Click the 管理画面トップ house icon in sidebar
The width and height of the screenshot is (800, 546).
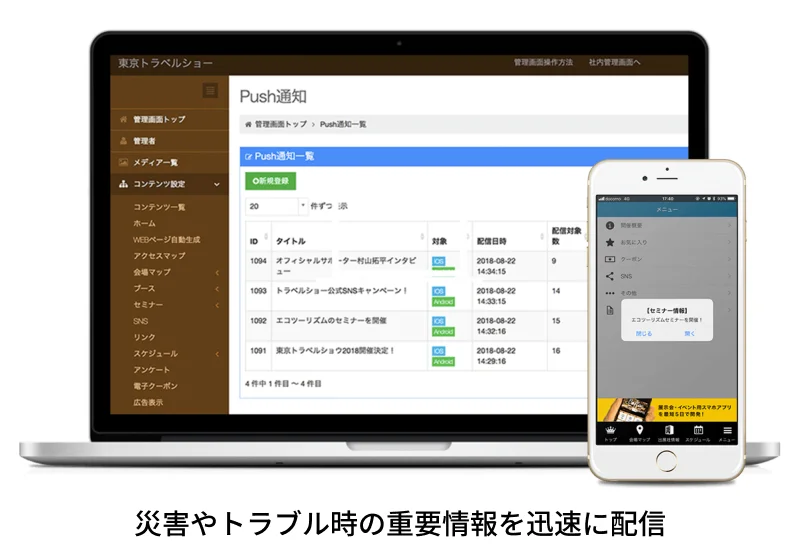(123, 119)
